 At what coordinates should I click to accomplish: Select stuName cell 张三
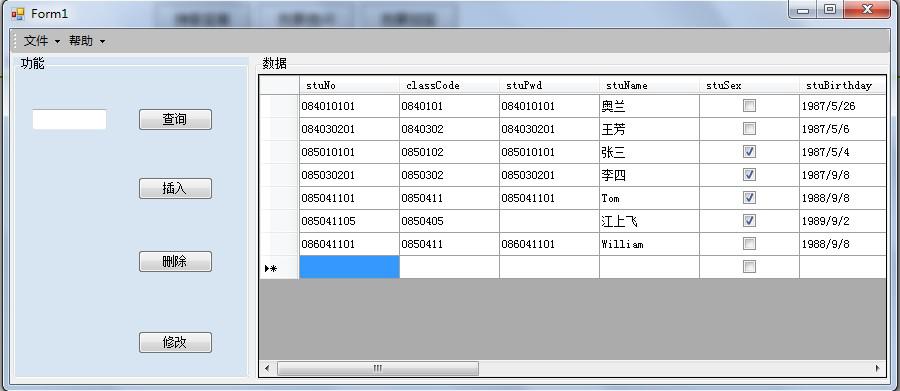coord(649,152)
